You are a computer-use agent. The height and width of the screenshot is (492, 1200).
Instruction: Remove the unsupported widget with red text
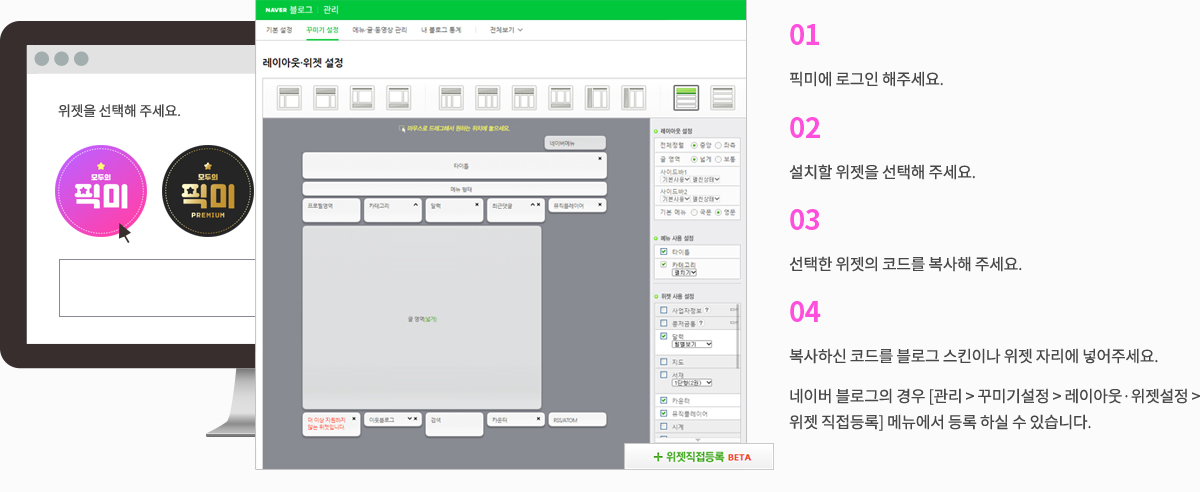pyautogui.click(x=354, y=418)
